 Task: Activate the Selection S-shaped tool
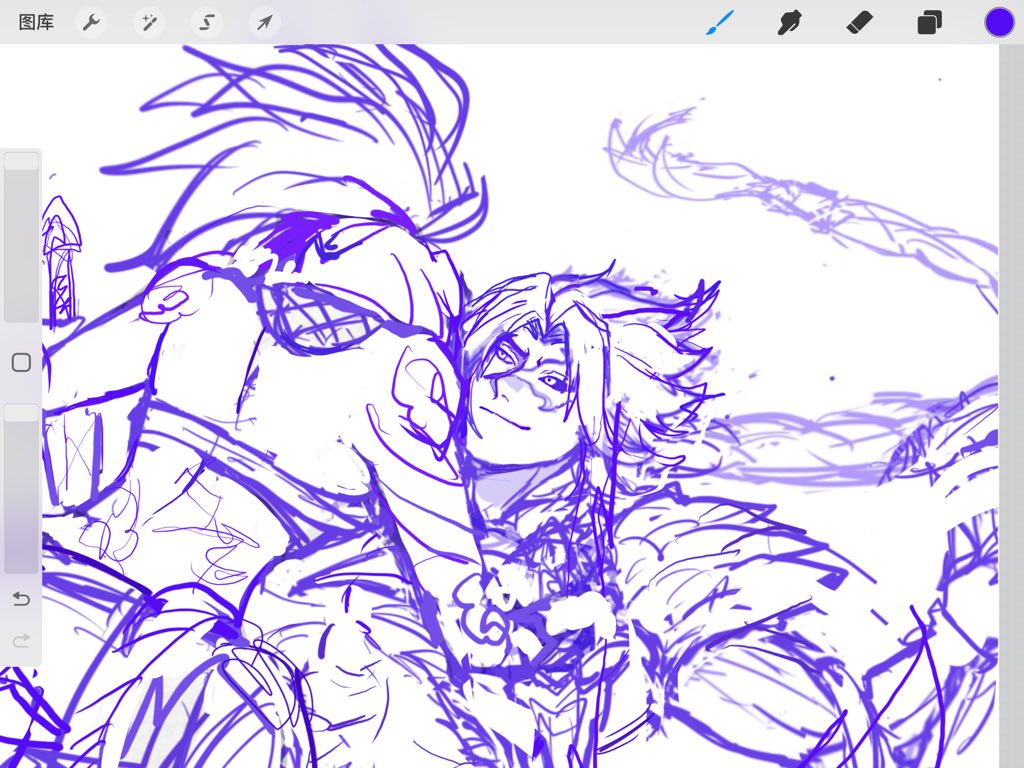[207, 23]
